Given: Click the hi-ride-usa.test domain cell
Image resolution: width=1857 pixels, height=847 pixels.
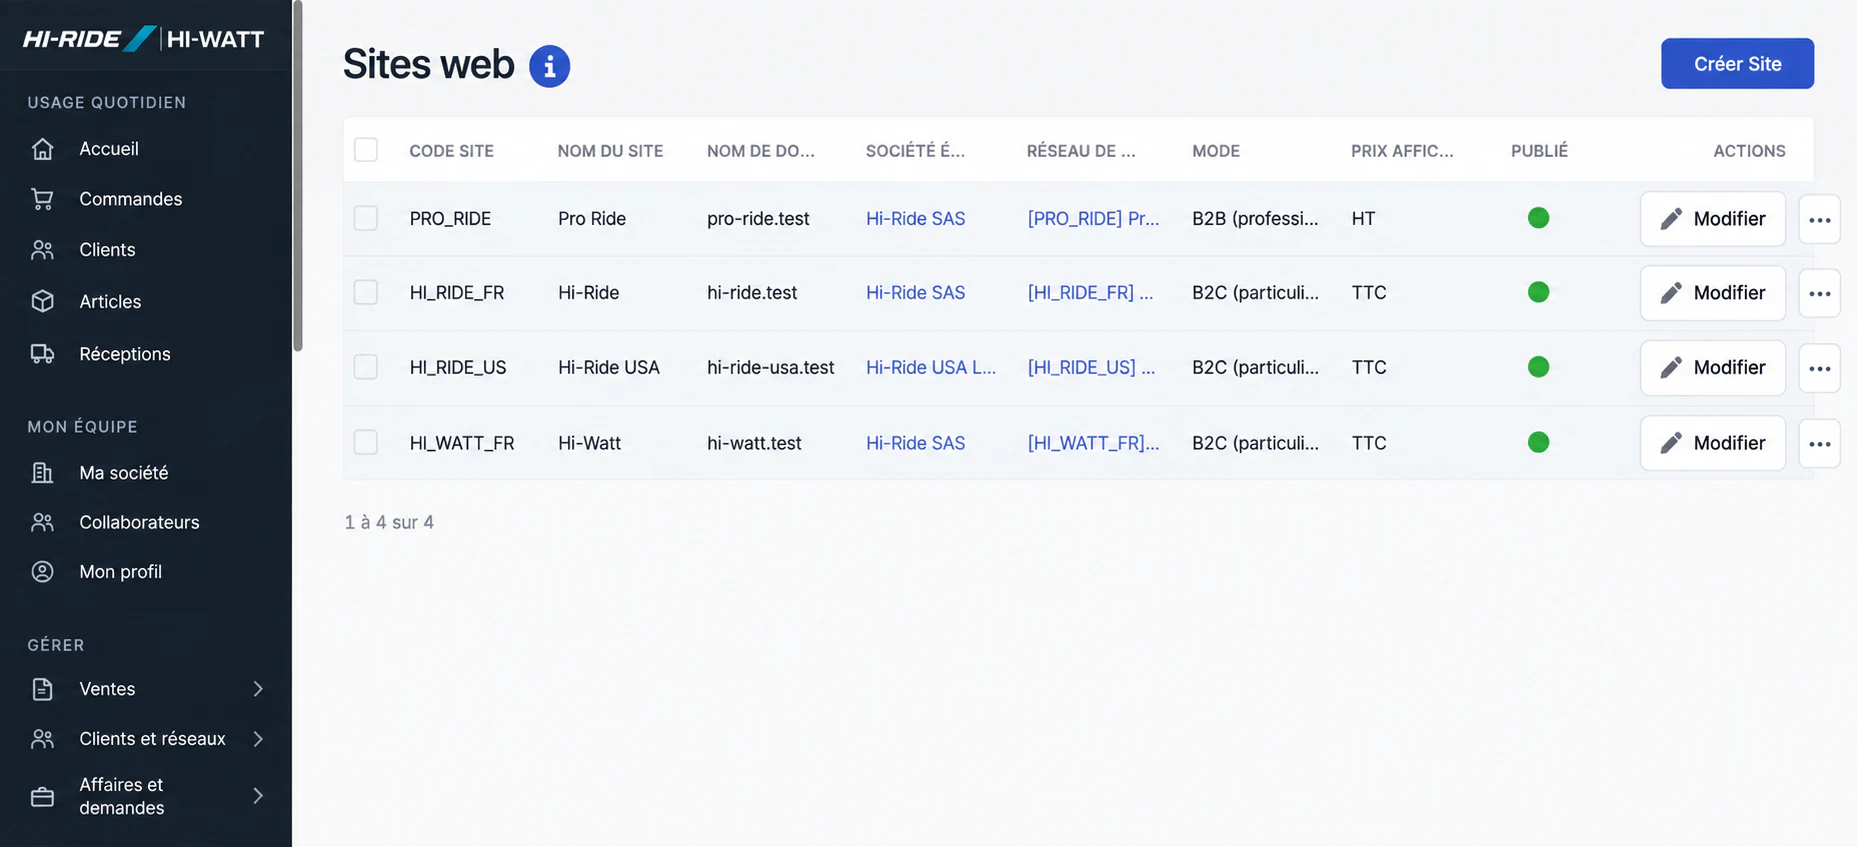Looking at the screenshot, I should pos(770,367).
